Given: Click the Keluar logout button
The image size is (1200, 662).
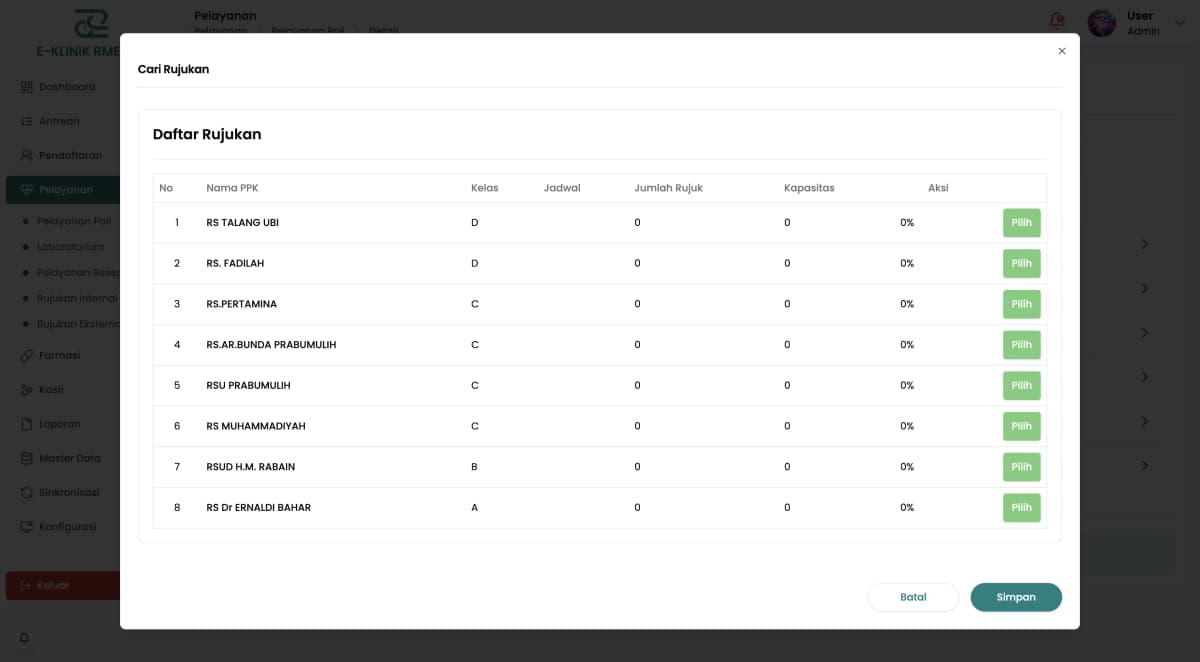Looking at the screenshot, I should pos(62,585).
